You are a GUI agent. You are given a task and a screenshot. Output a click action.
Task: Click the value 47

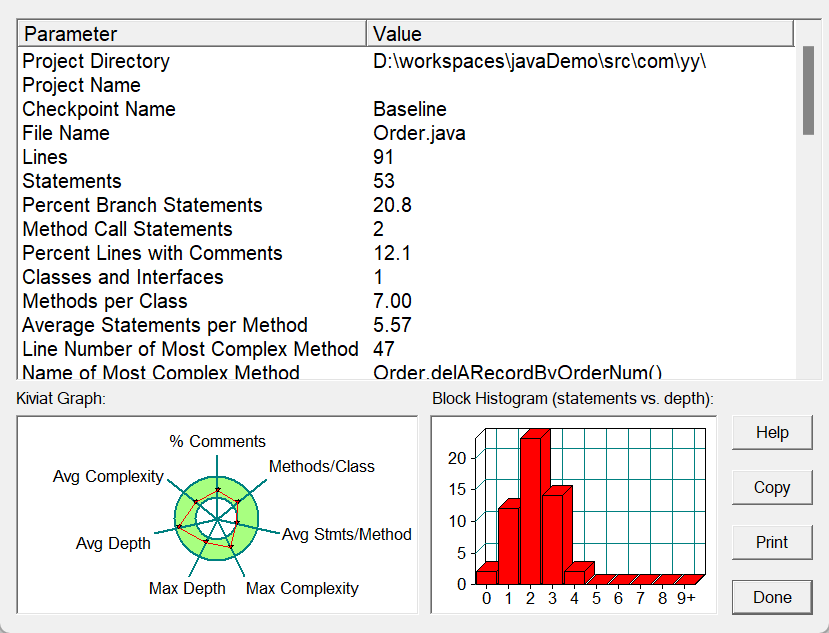pyautogui.click(x=384, y=349)
